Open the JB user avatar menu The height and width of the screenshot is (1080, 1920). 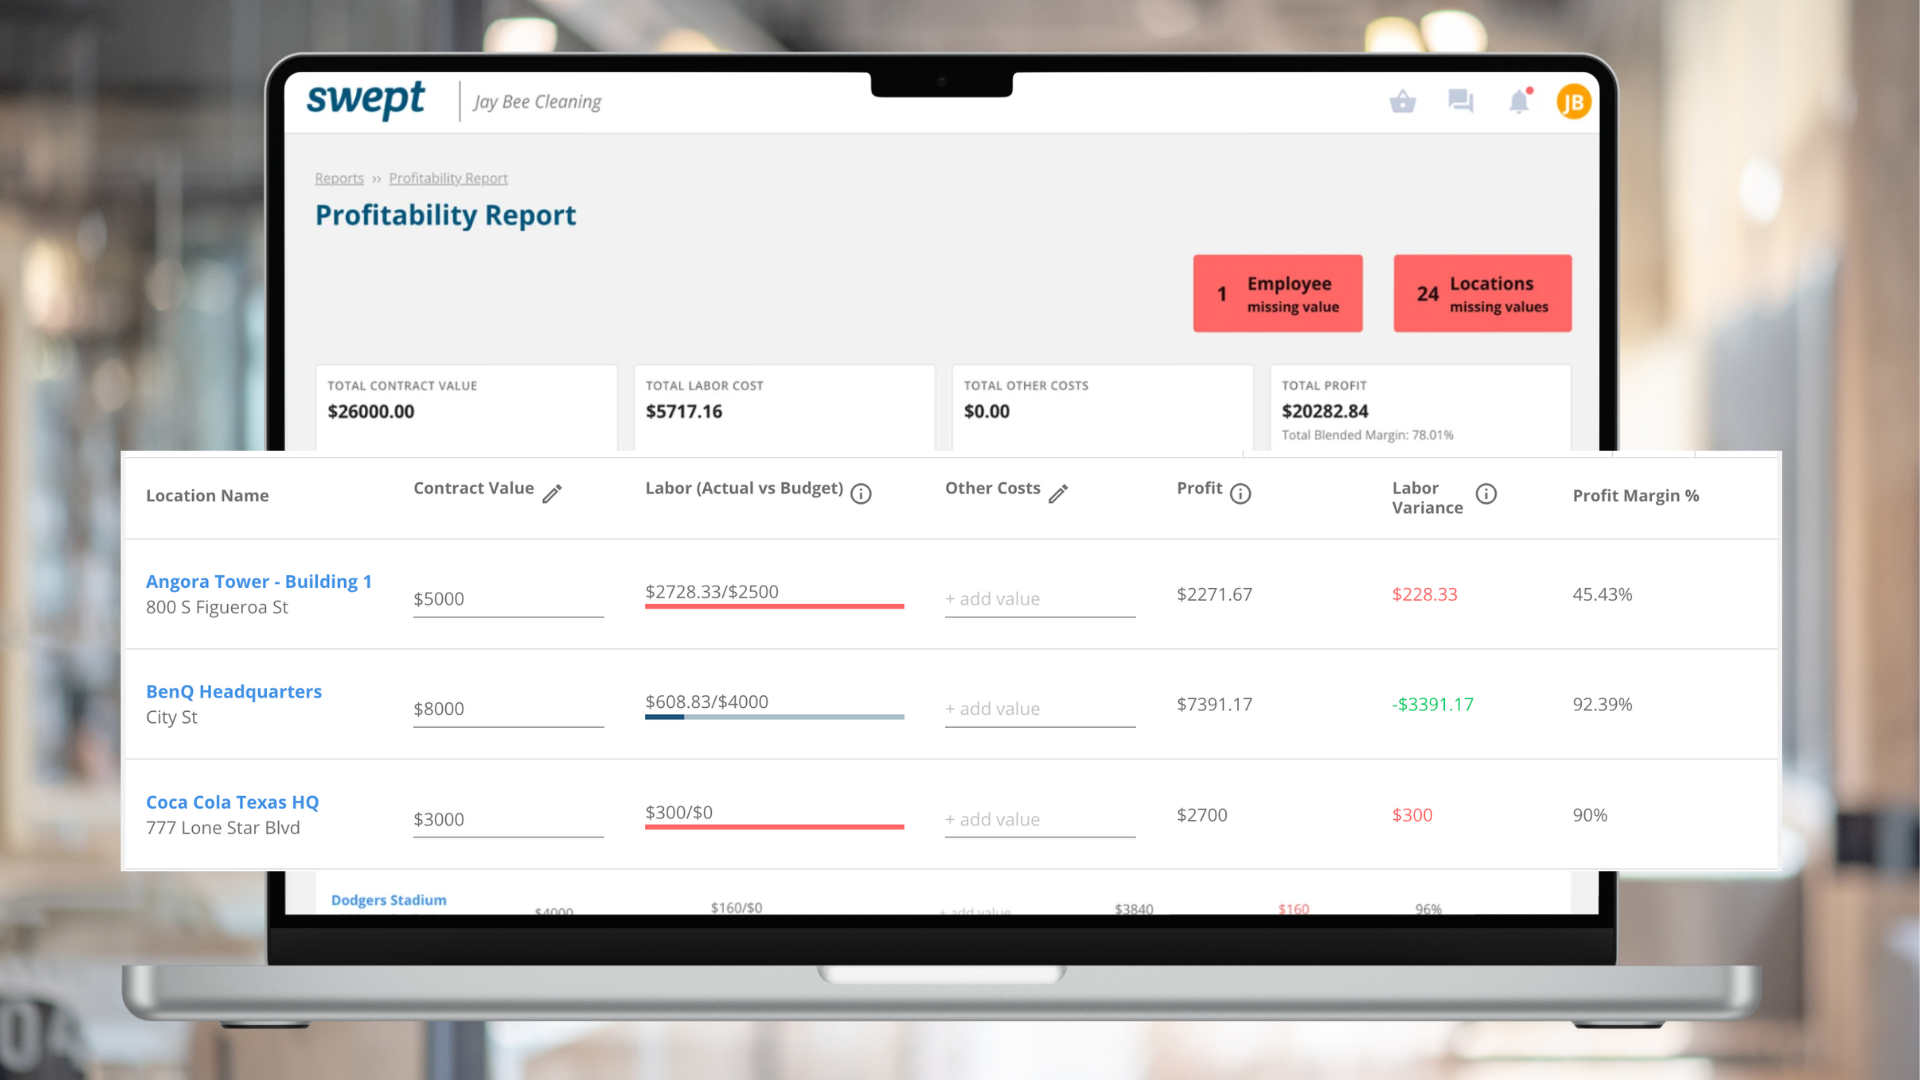point(1574,102)
